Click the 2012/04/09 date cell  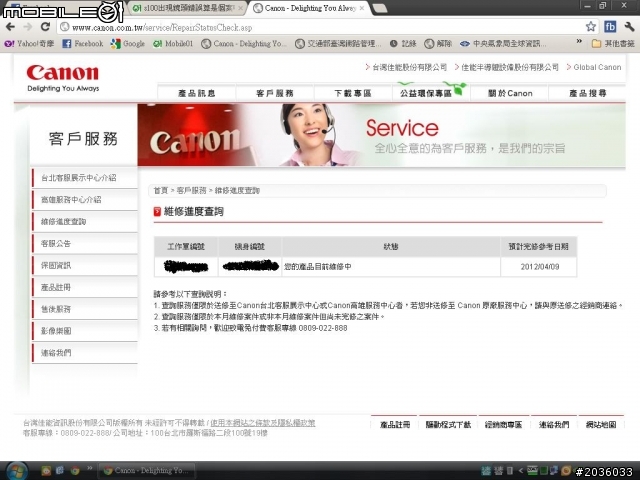point(540,267)
